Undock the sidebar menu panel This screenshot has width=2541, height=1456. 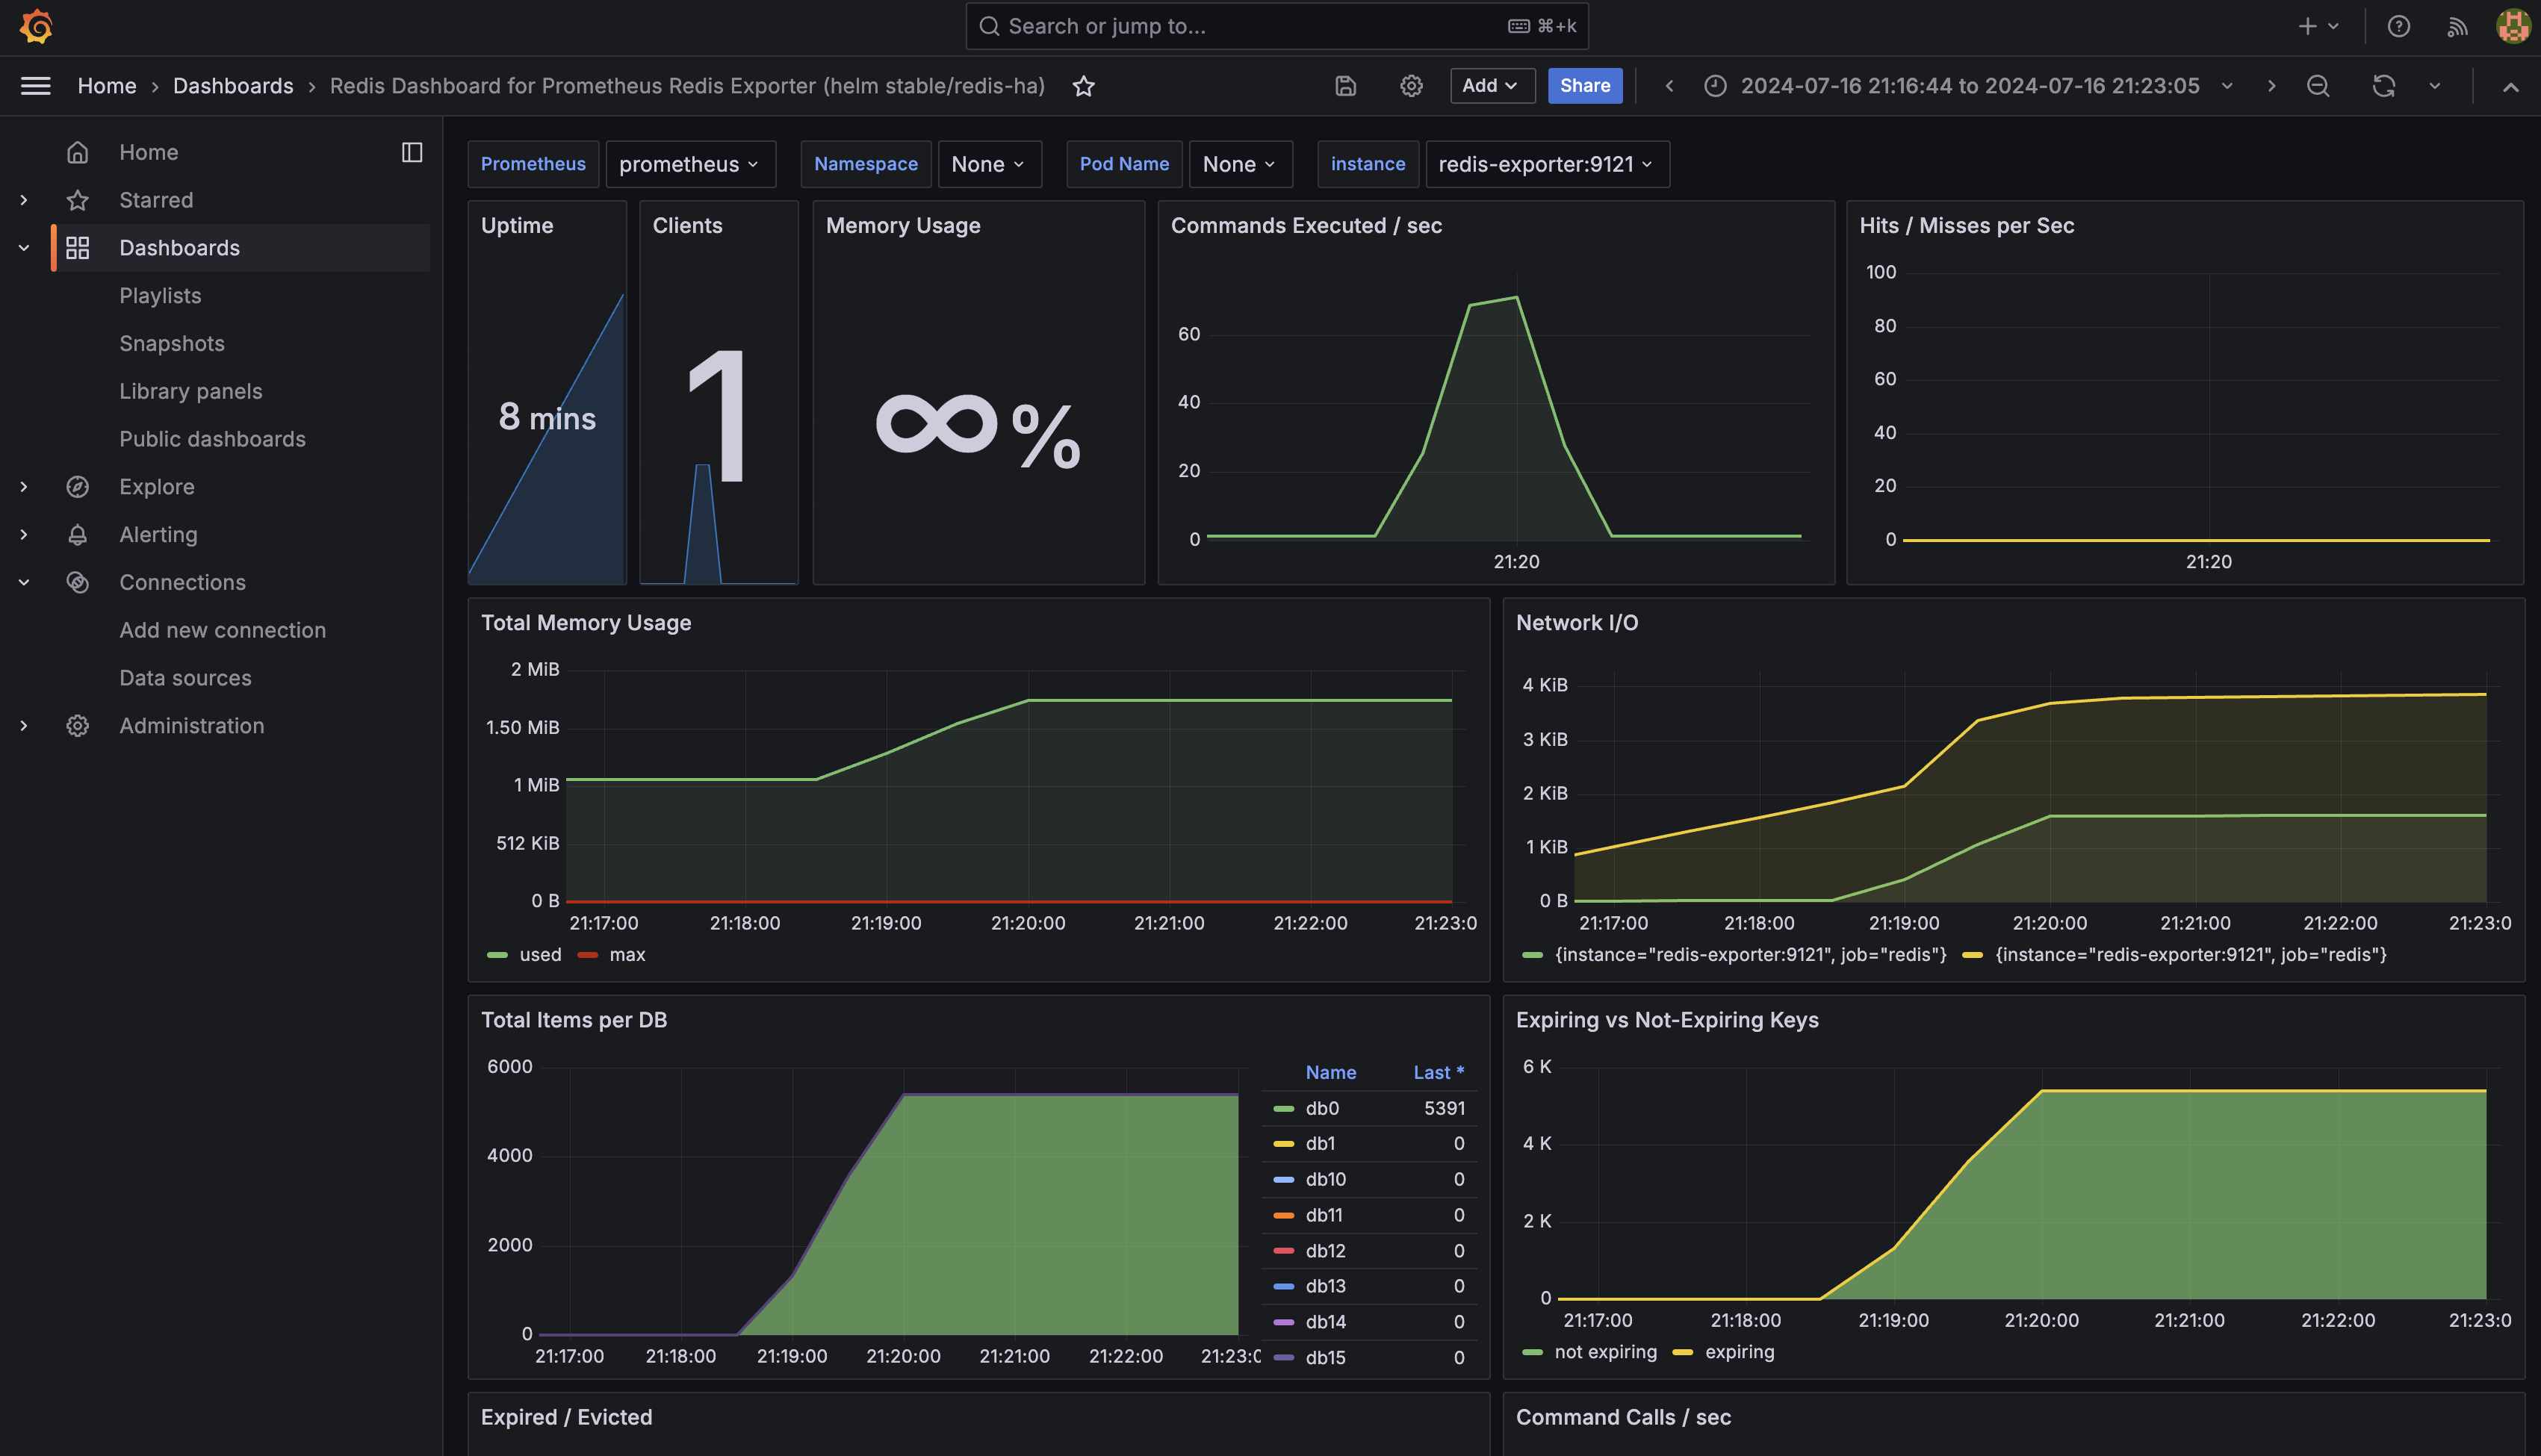tap(411, 152)
